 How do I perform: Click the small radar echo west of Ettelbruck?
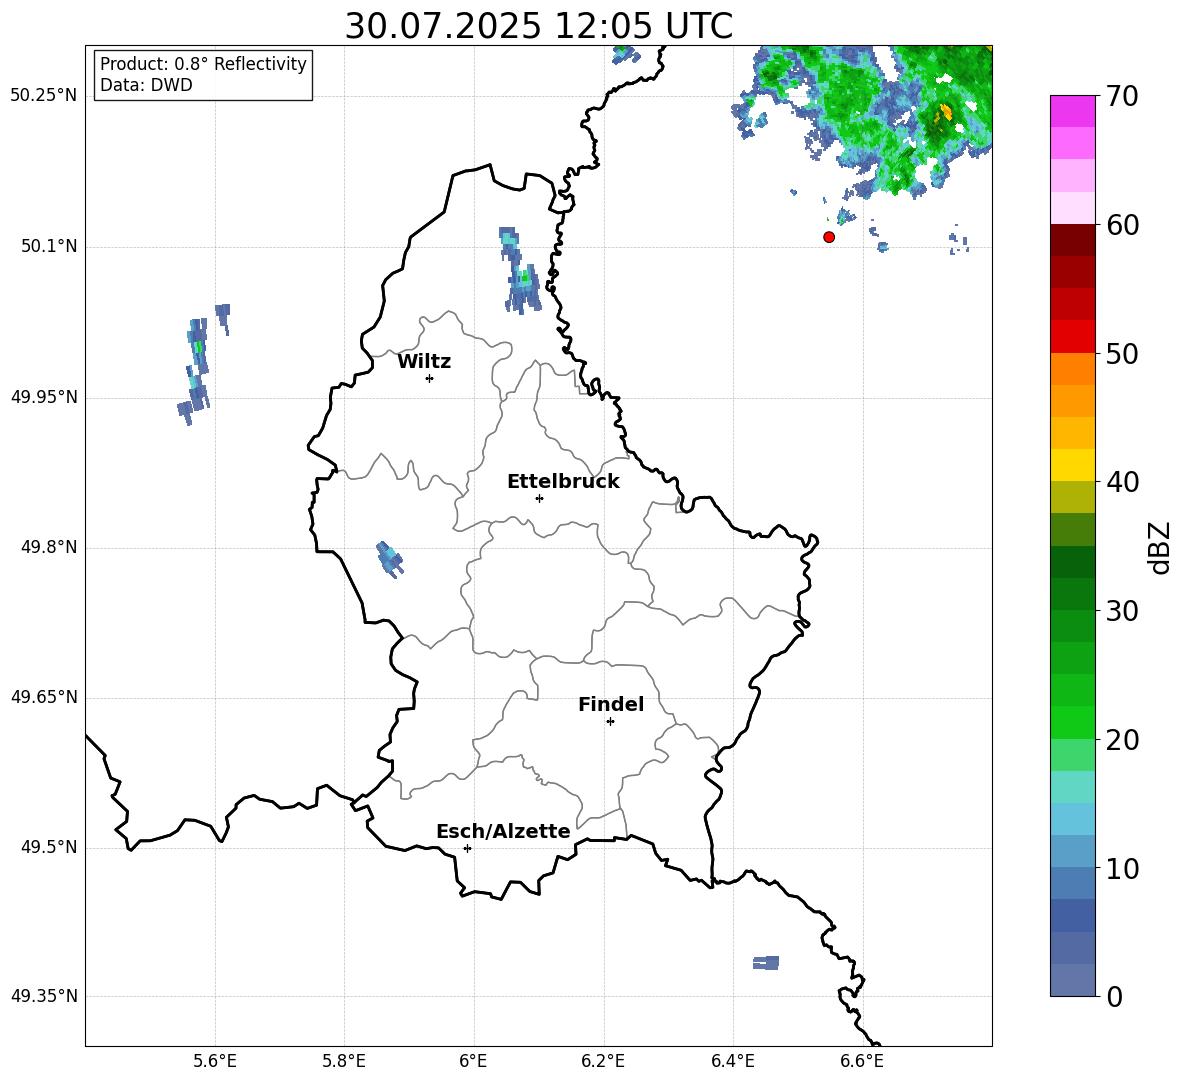click(390, 559)
